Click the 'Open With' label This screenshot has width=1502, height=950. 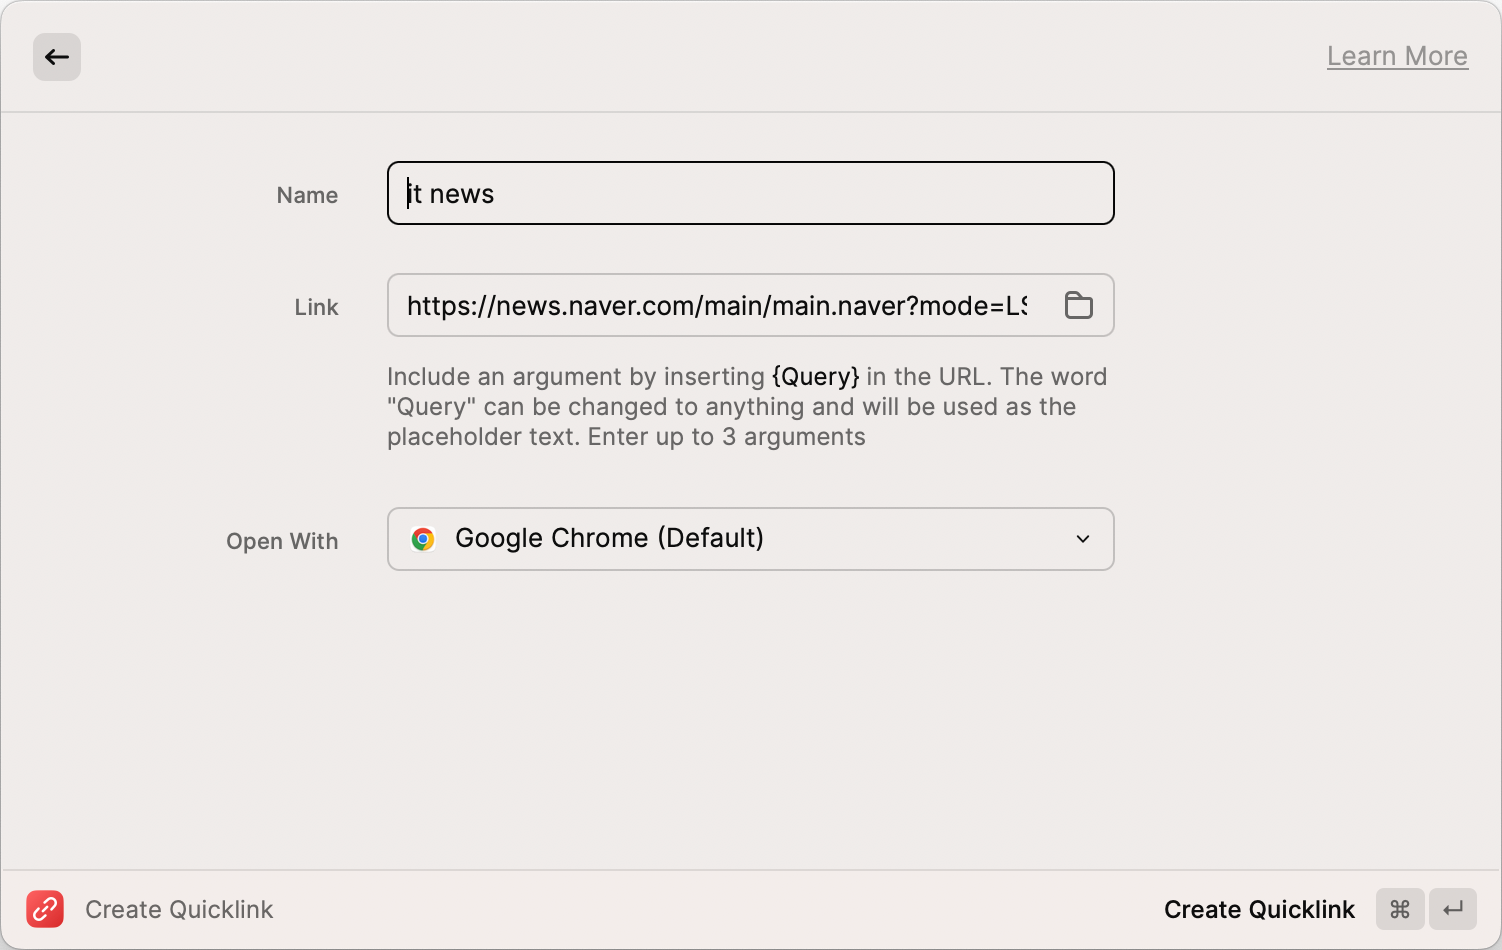(x=282, y=541)
